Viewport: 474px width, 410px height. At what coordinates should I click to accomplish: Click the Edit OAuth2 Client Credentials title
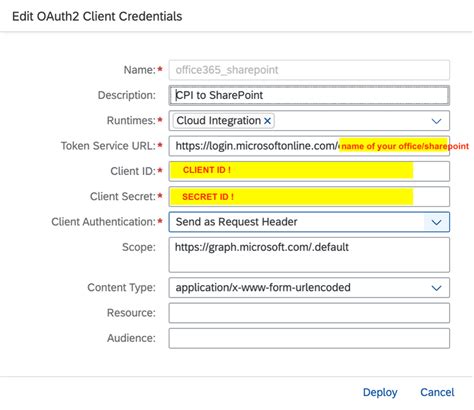[x=97, y=16]
